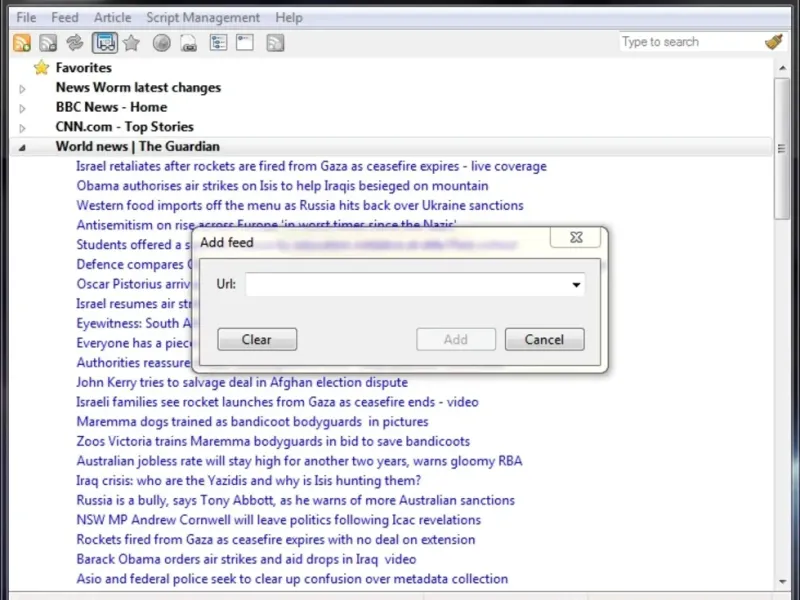The width and height of the screenshot is (800, 600).
Task: Expand the CNN.com - Top Stories feed
Action: [x=22, y=127]
